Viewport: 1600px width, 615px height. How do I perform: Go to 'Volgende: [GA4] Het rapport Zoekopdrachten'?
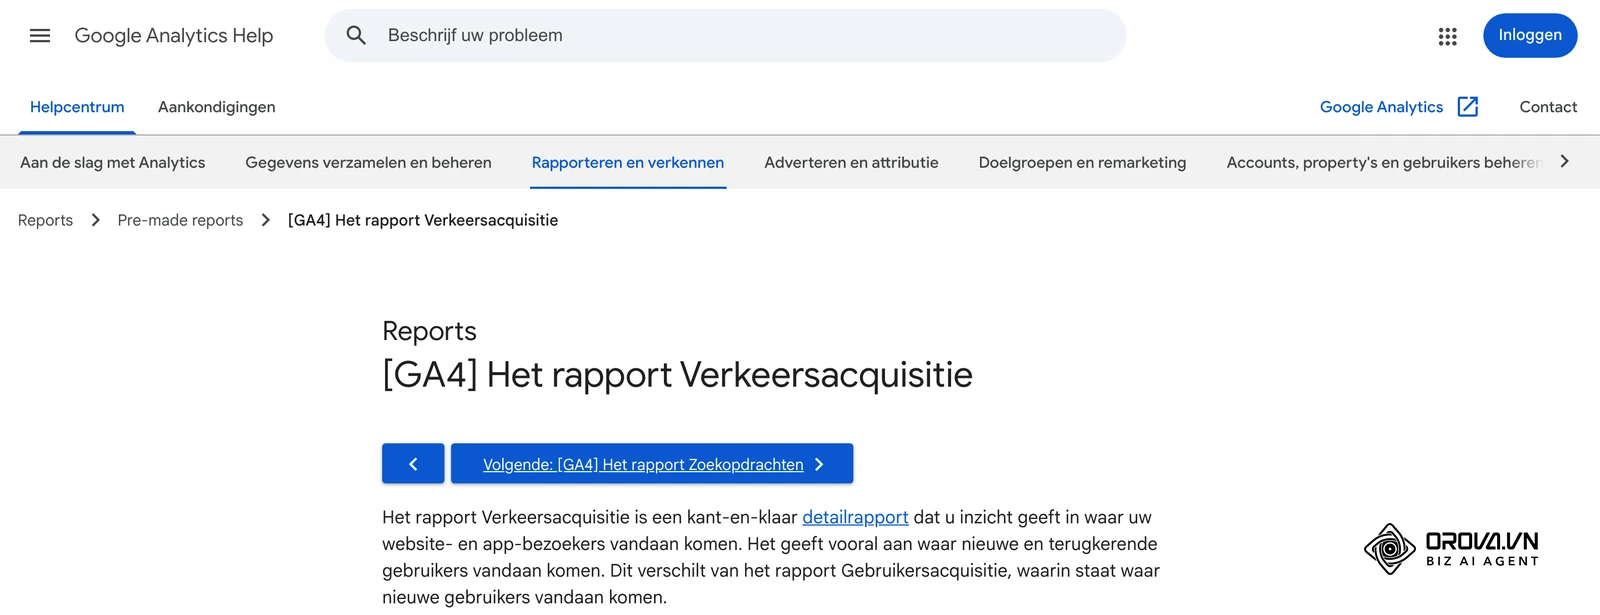[652, 464]
